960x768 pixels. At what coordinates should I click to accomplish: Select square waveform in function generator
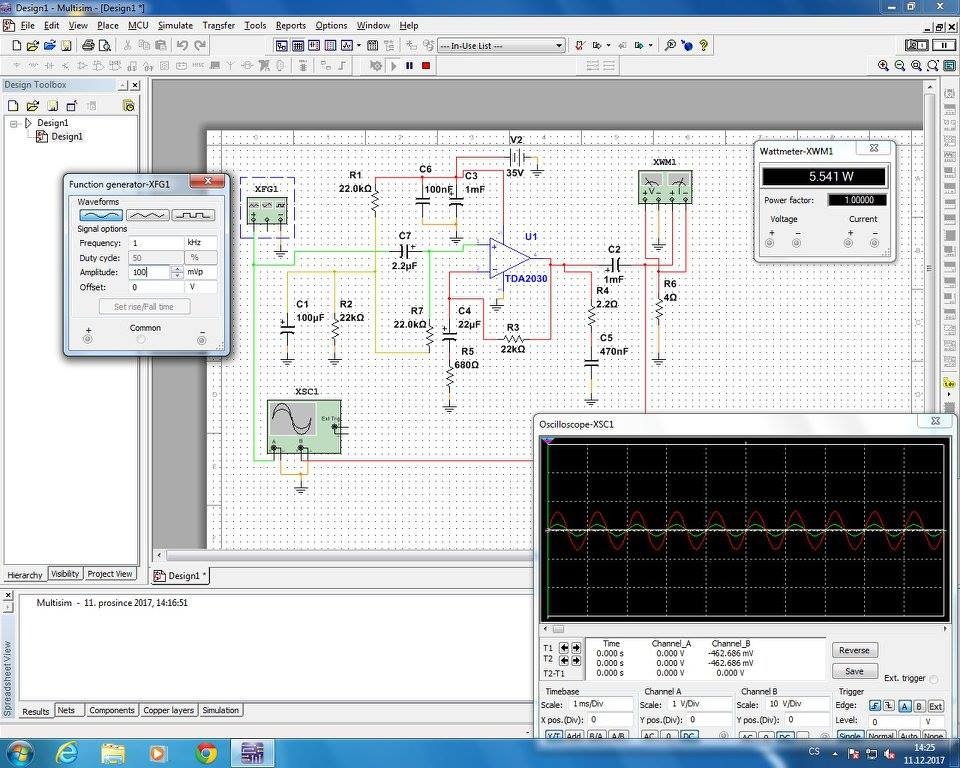coord(193,215)
